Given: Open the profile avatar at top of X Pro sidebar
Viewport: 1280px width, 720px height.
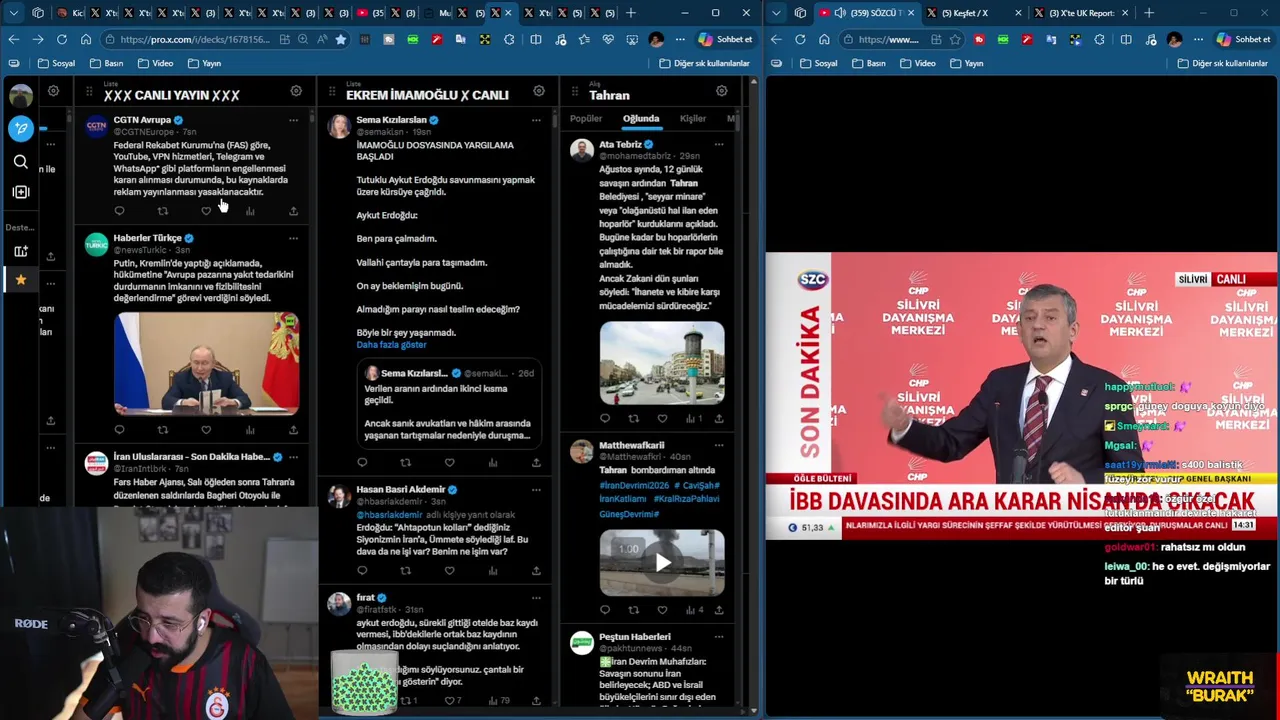Looking at the screenshot, I should click(21, 95).
